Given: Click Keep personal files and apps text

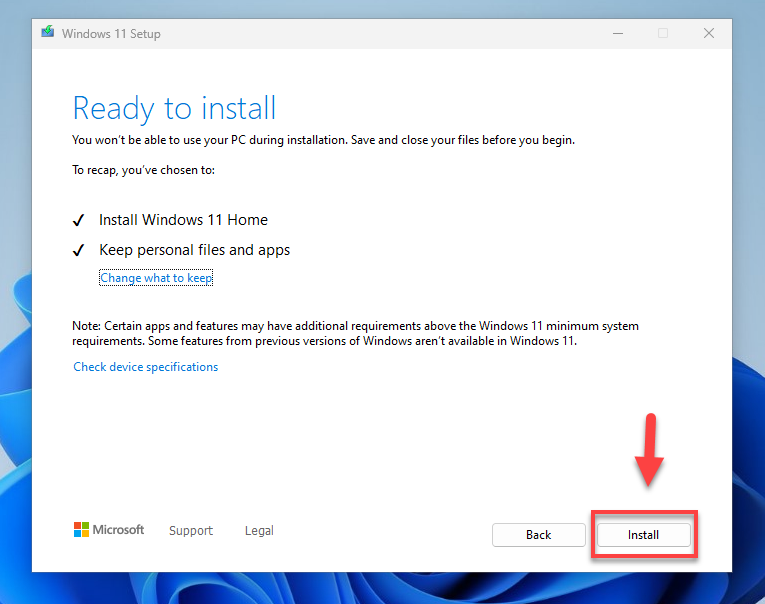Looking at the screenshot, I should (195, 250).
